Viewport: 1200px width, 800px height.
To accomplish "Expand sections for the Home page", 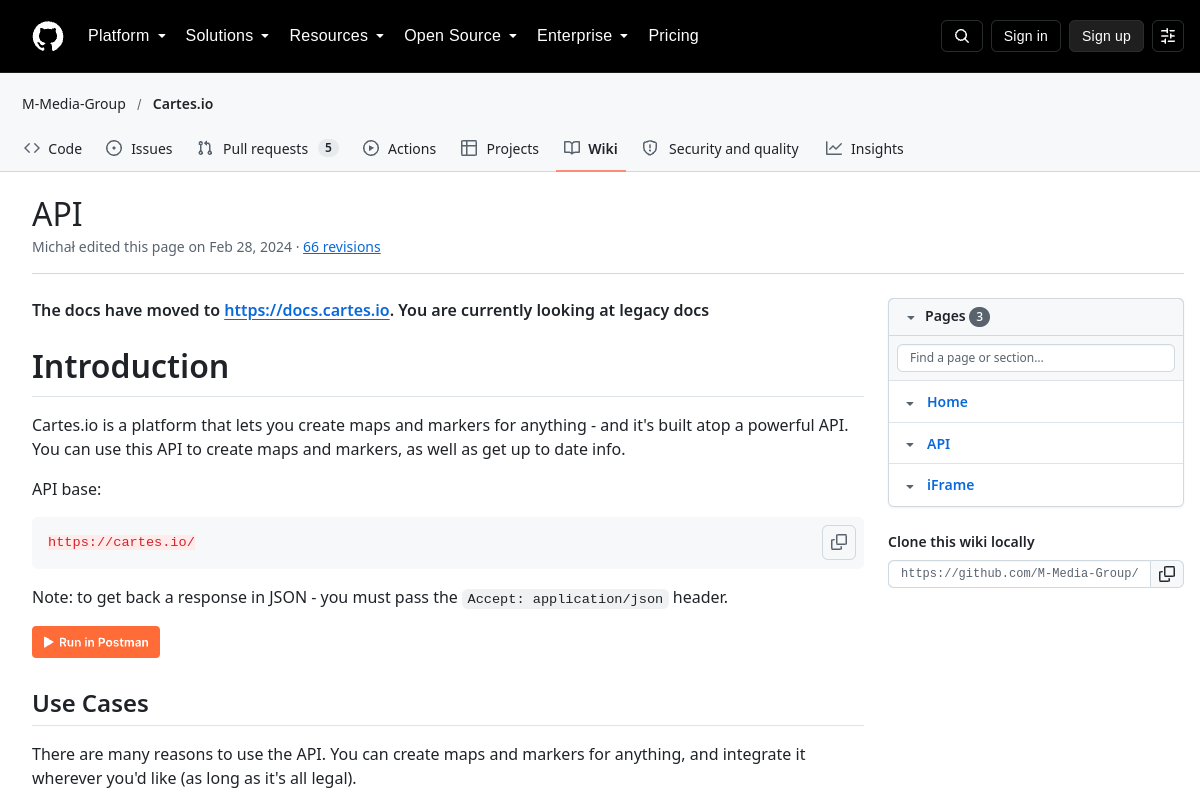I will coord(910,403).
